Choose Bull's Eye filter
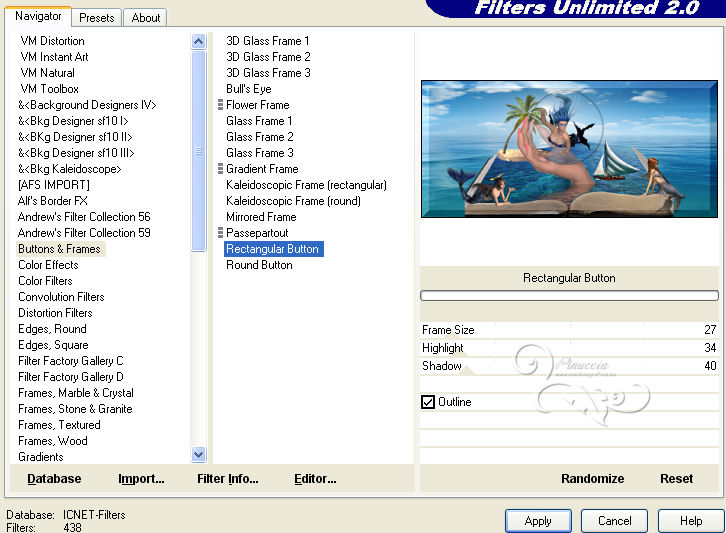This screenshot has width=726, height=533. (249, 89)
